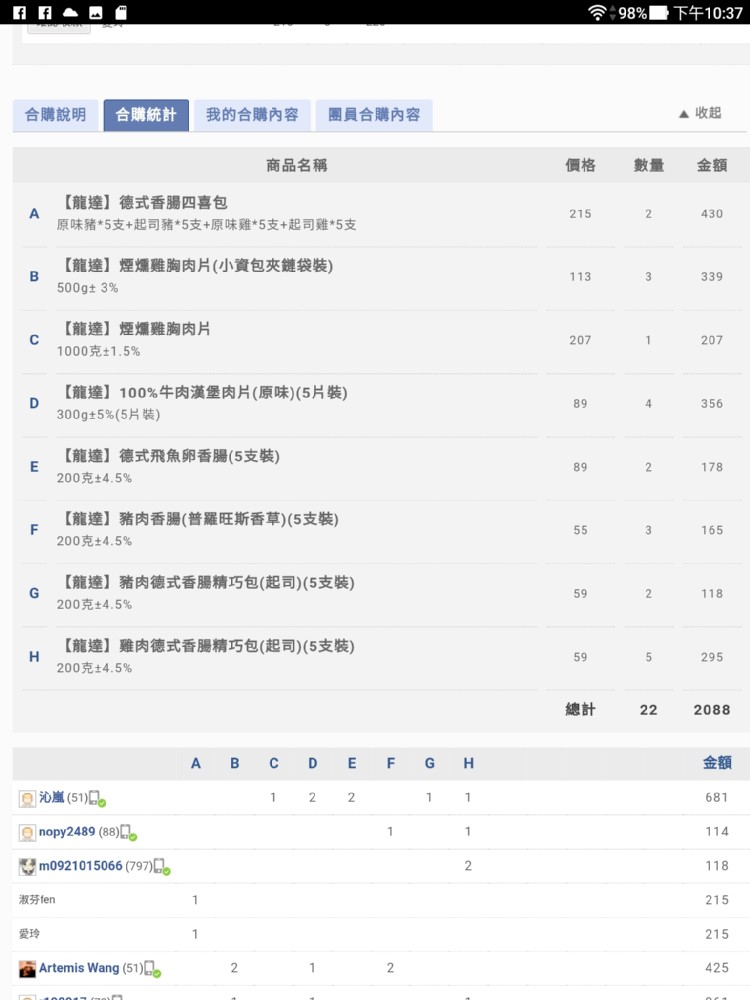The height and width of the screenshot is (1000, 750).
Task: Open the 合購說明 tab
Action: (55, 115)
